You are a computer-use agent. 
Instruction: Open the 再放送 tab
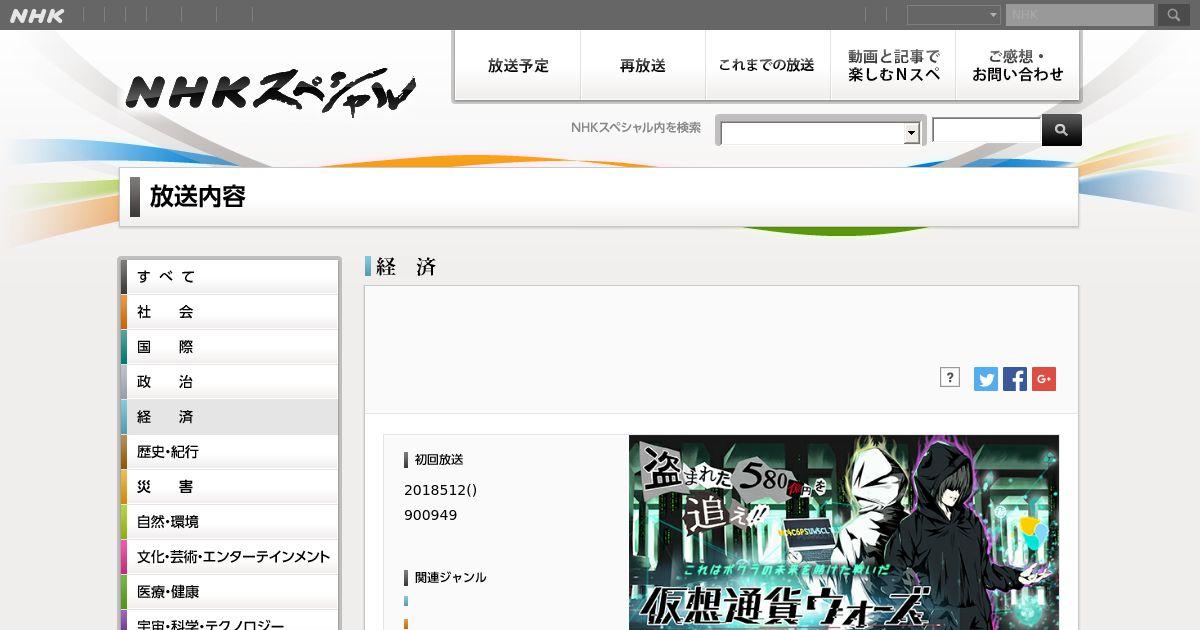(x=643, y=65)
